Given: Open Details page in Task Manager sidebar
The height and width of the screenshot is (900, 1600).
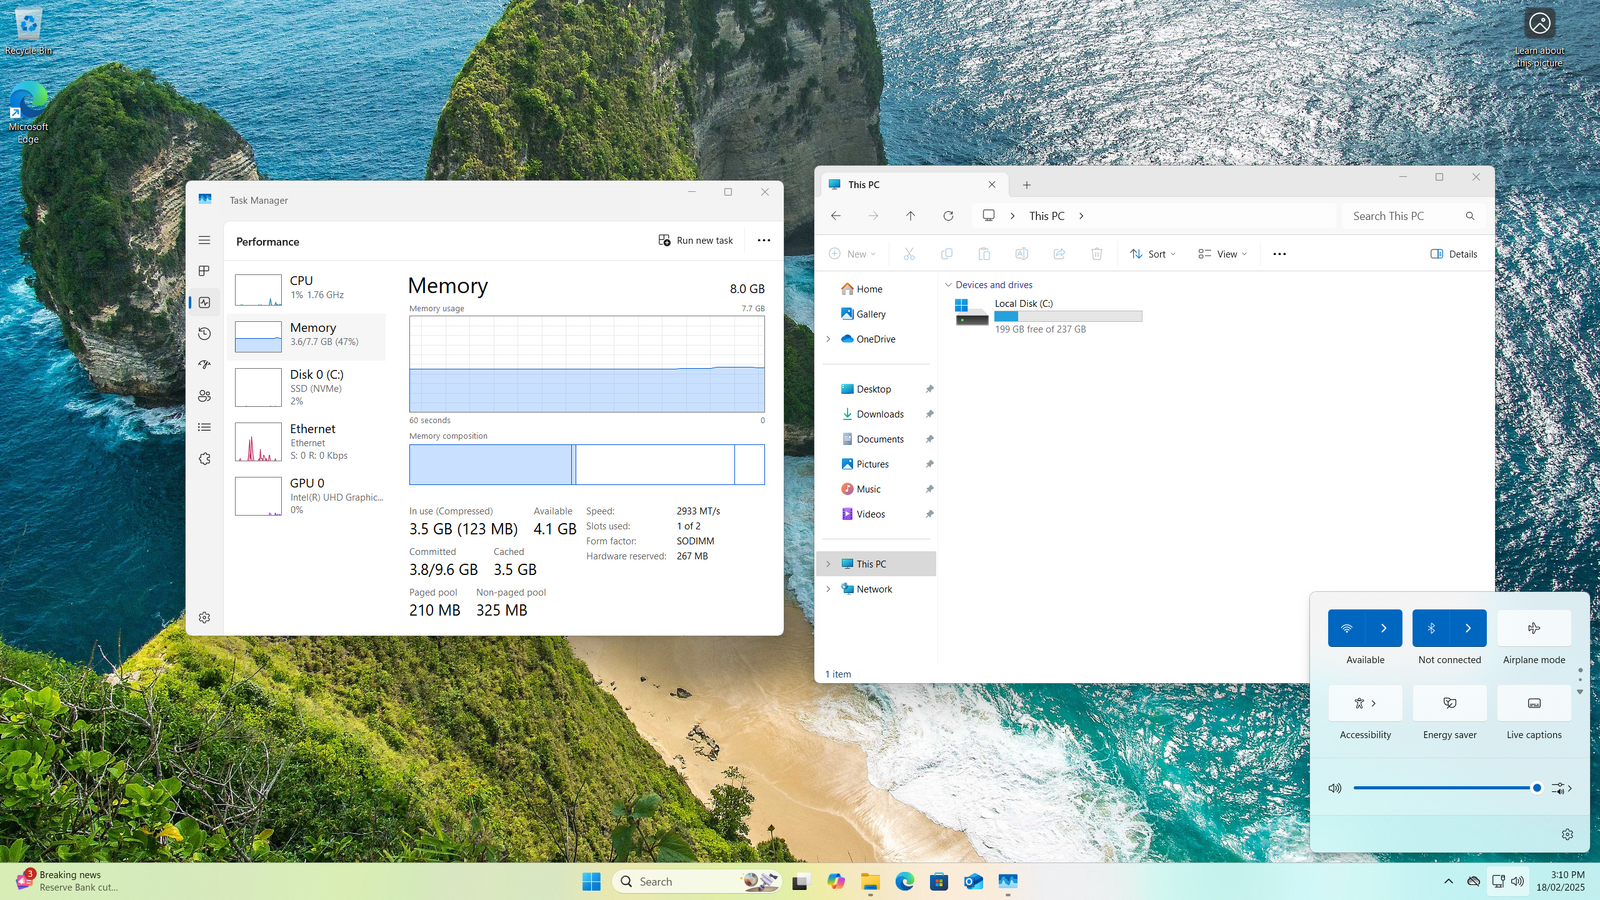Looking at the screenshot, I should (x=204, y=427).
